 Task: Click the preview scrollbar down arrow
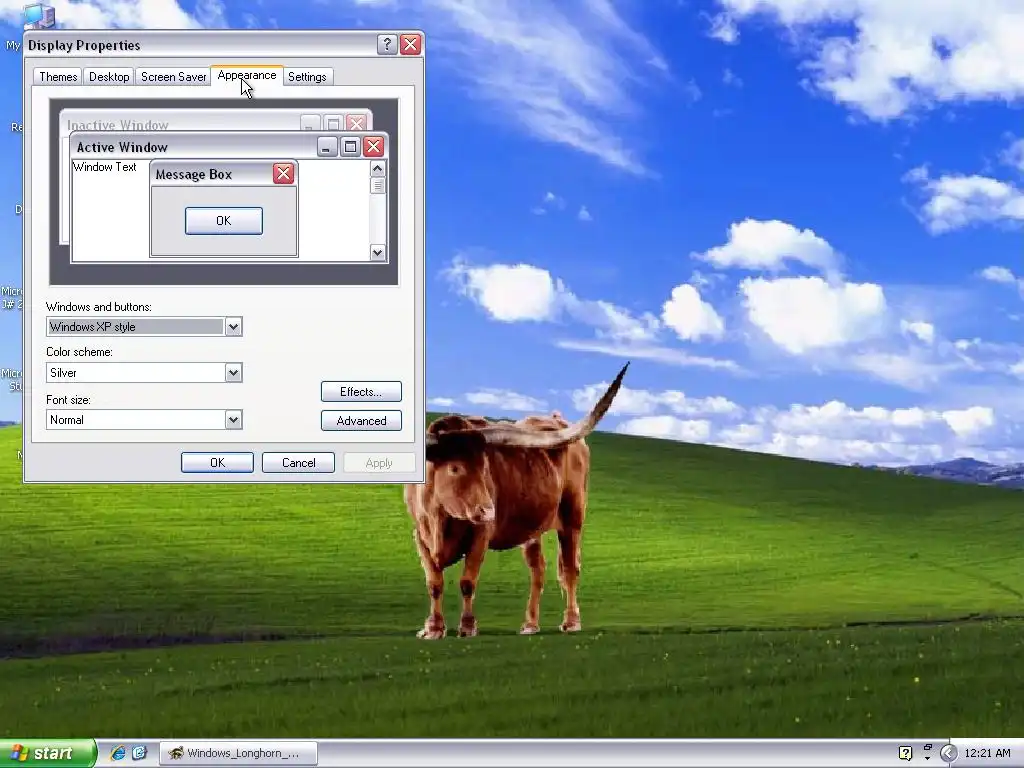(x=377, y=253)
